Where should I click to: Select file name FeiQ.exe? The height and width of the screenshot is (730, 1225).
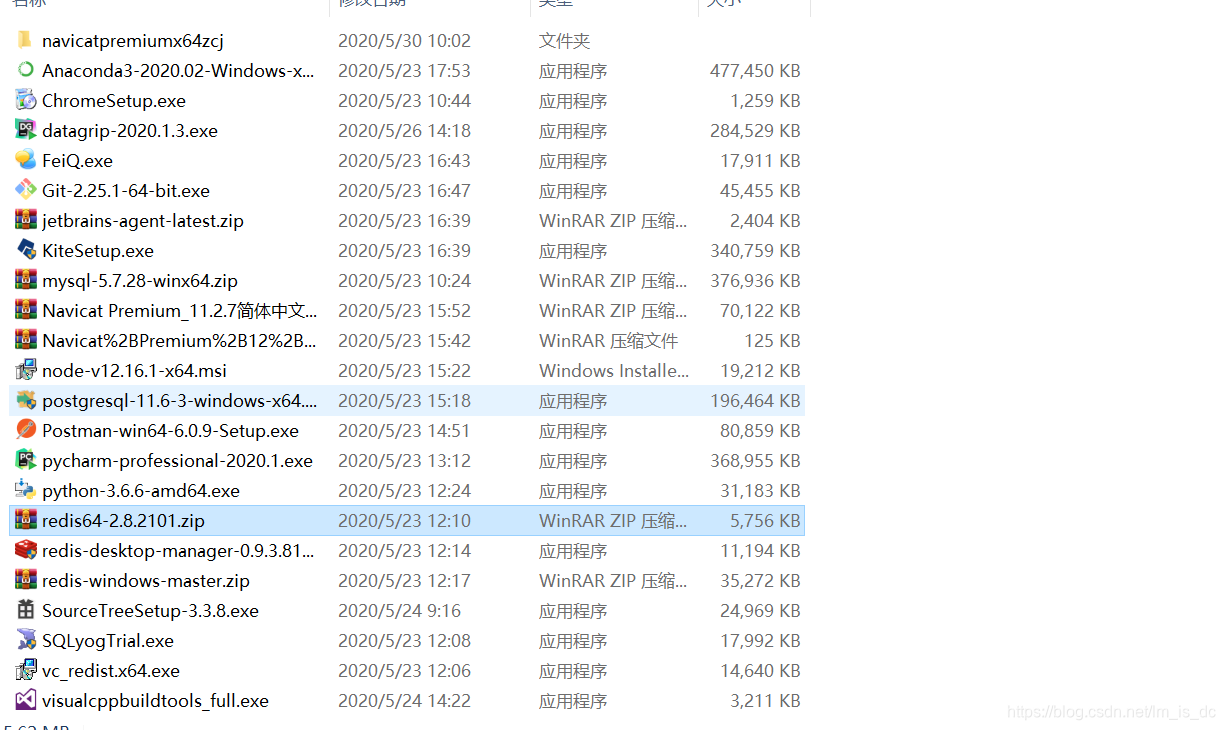coord(77,161)
